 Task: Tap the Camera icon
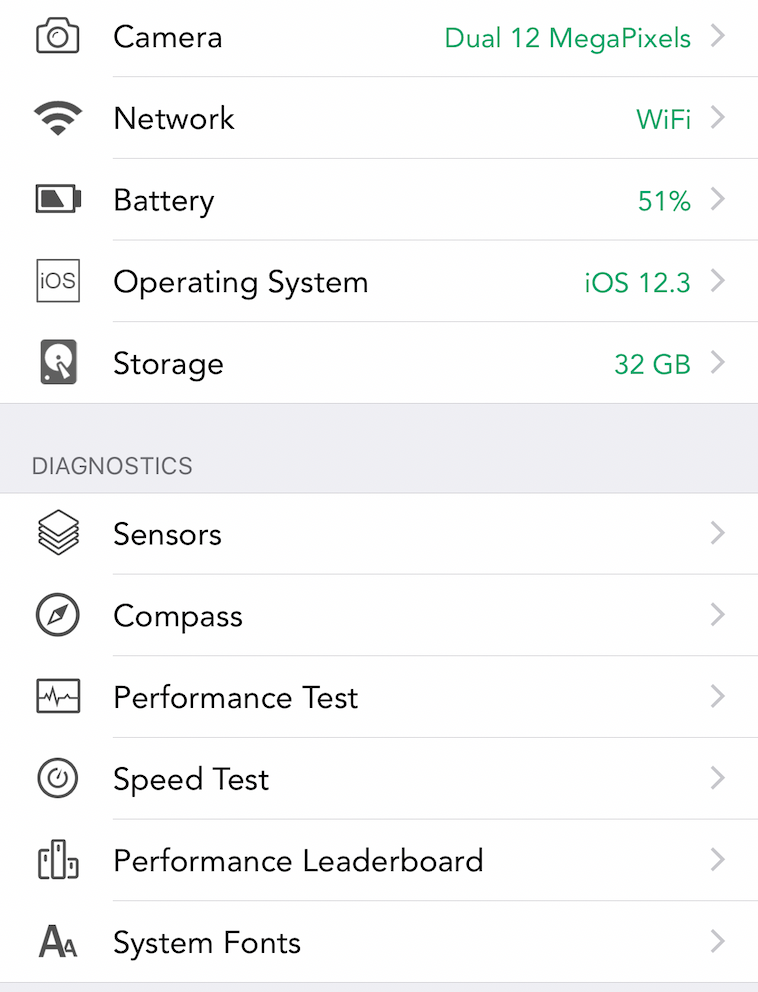click(58, 37)
